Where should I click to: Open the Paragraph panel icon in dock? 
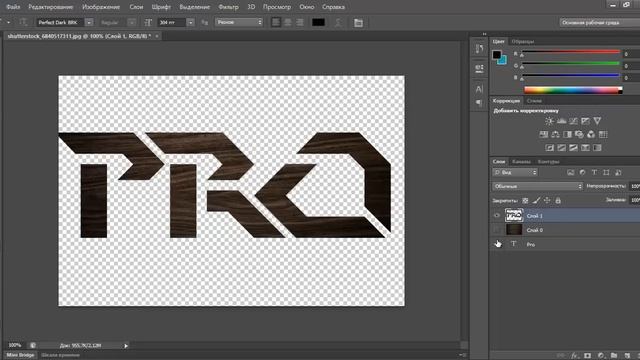(x=479, y=102)
